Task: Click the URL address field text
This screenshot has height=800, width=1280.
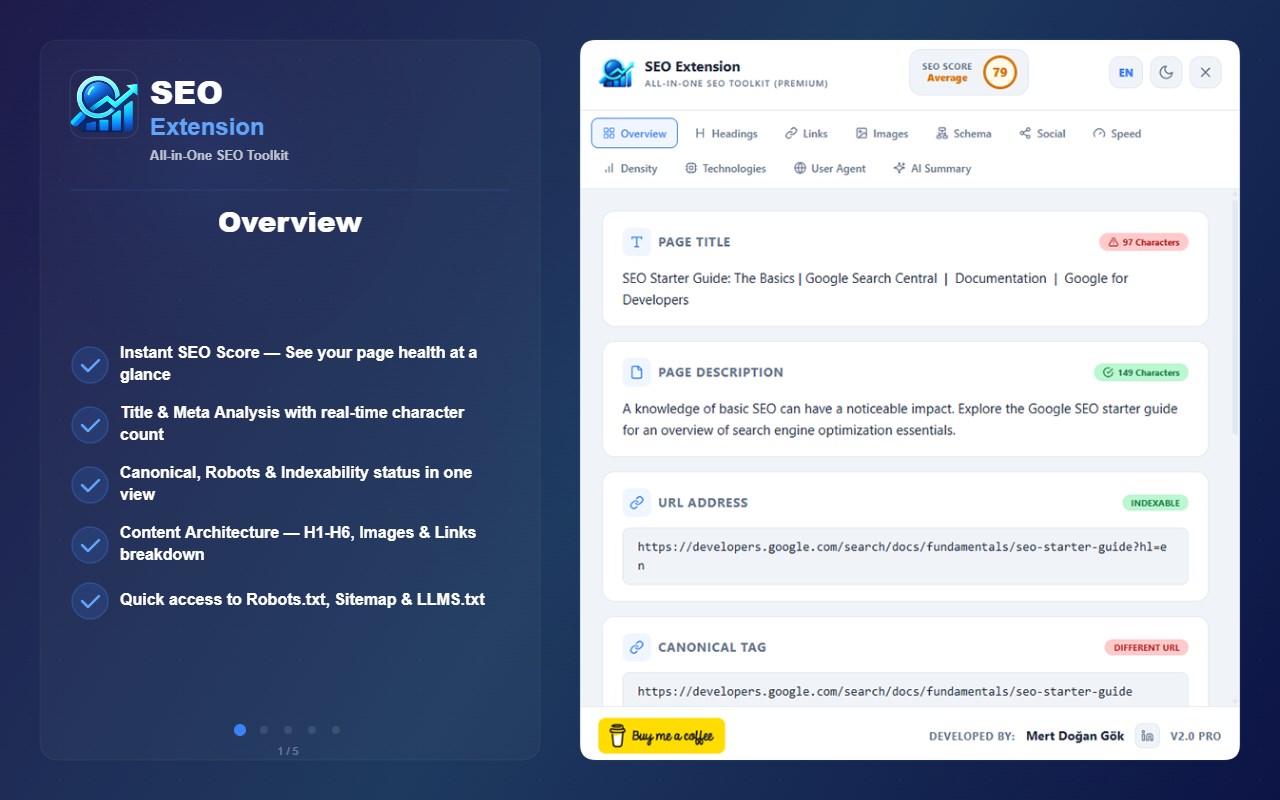Action: [x=905, y=556]
